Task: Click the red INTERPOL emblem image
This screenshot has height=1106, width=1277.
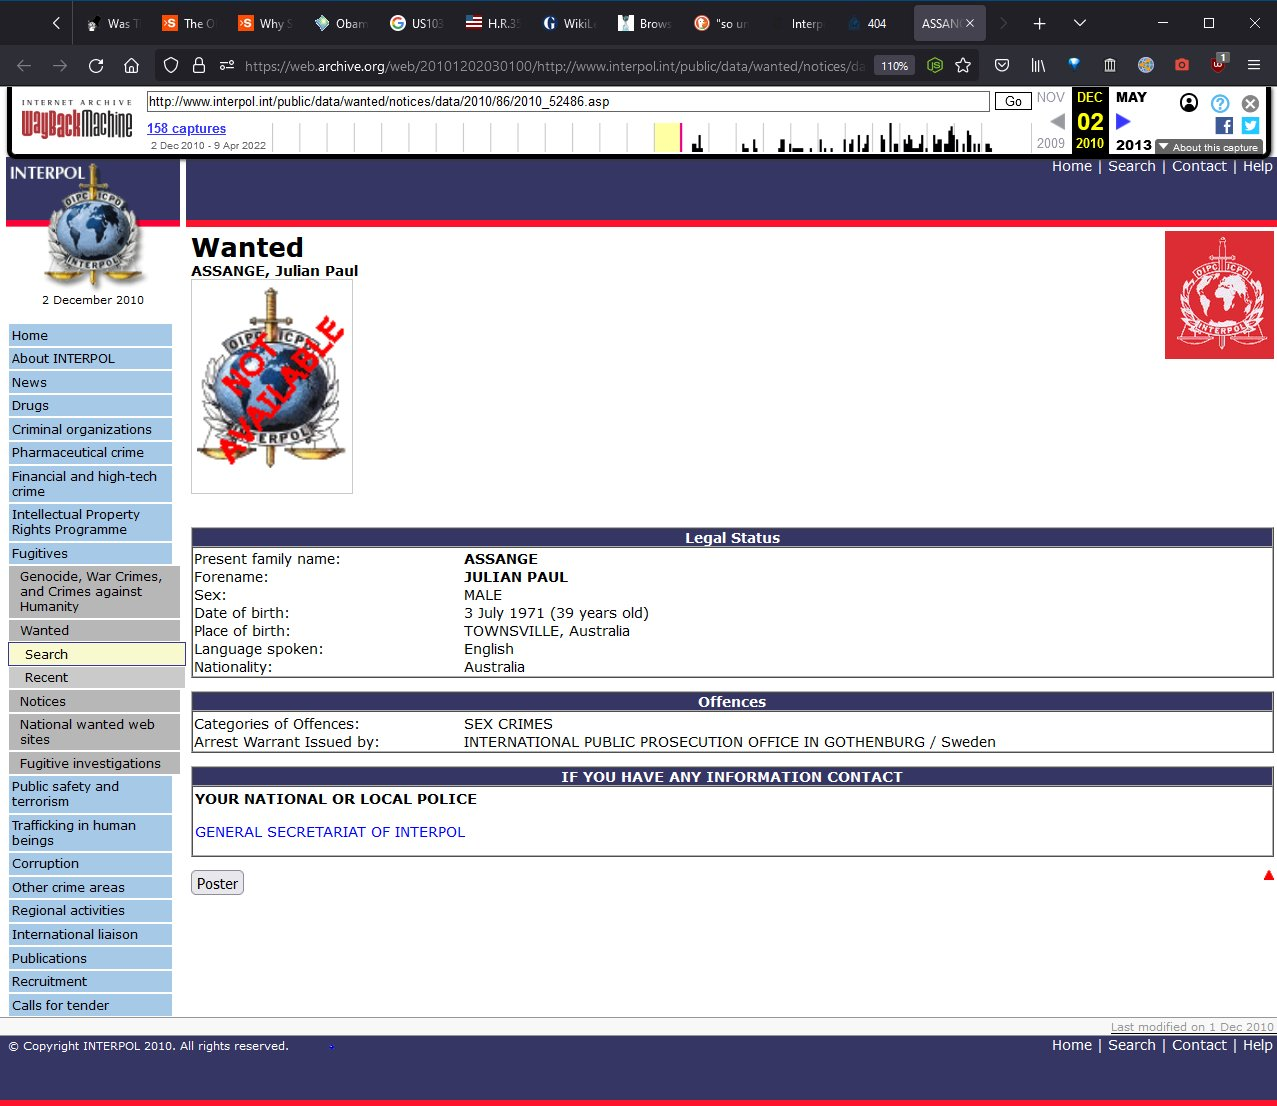Action: (x=1220, y=295)
